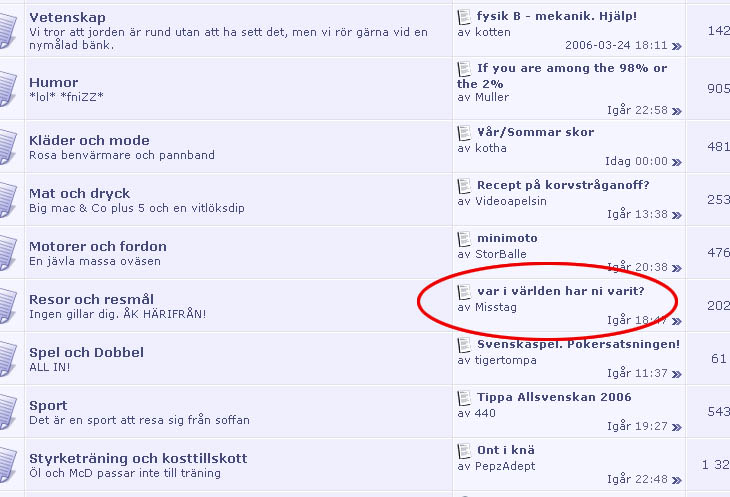Open the Mat och dryck forum
The height and width of the screenshot is (497, 730).
[80, 194]
